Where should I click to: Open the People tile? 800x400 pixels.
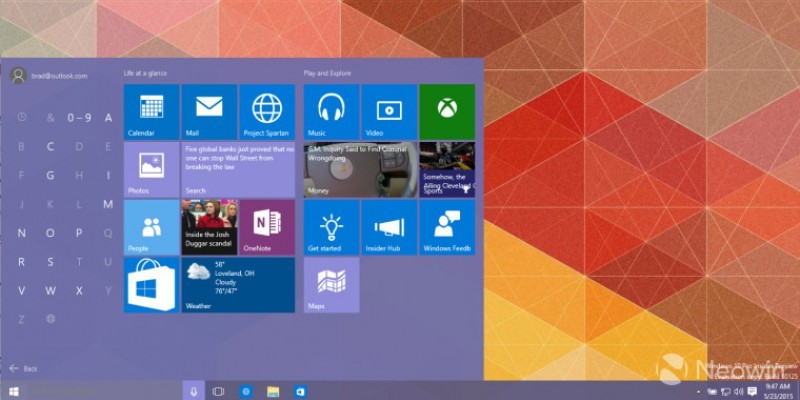coord(152,228)
